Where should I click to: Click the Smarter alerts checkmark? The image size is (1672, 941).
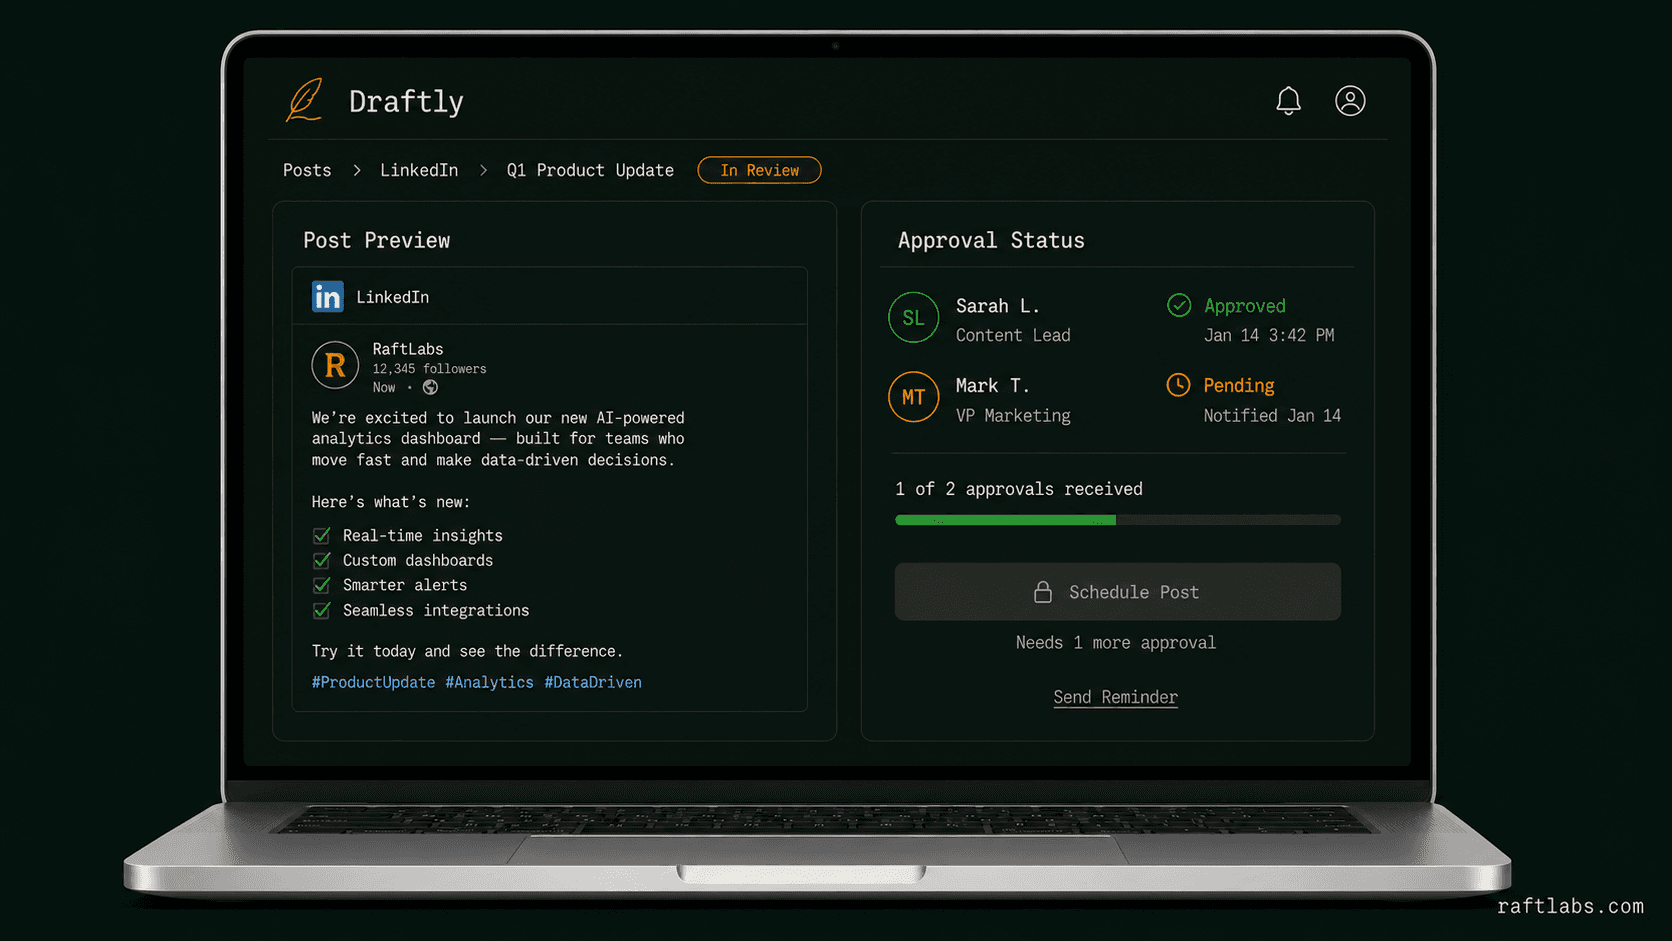tap(321, 585)
